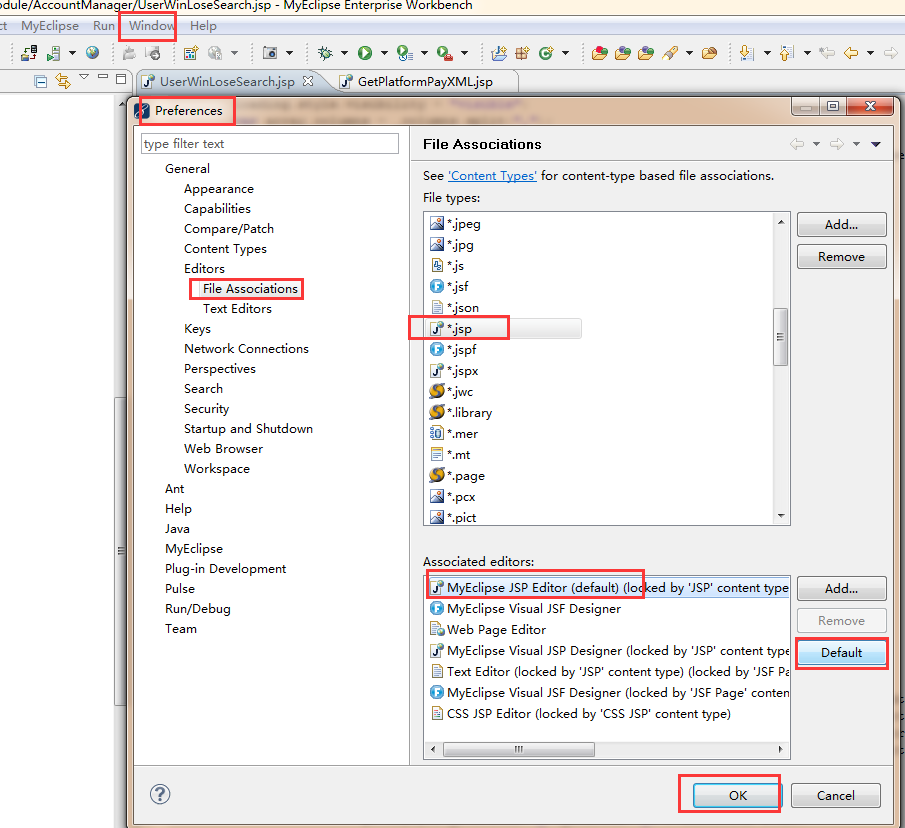
Task: Click the flashlight Search icon in the toolbar
Action: pyautogui.click(x=670, y=53)
